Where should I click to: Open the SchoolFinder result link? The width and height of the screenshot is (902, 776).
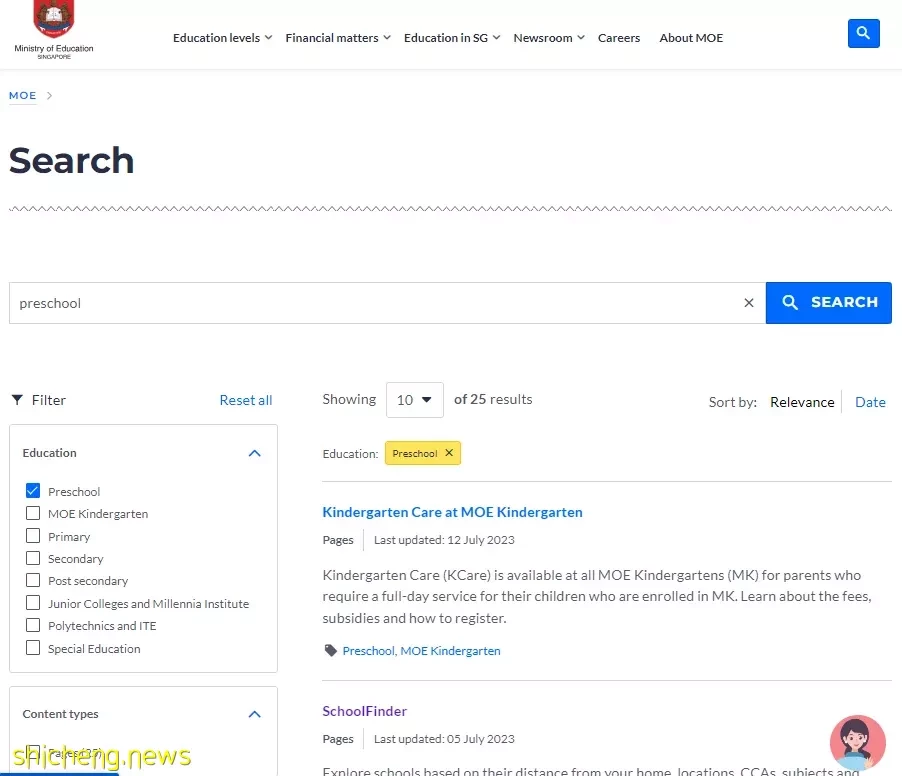tap(364, 711)
